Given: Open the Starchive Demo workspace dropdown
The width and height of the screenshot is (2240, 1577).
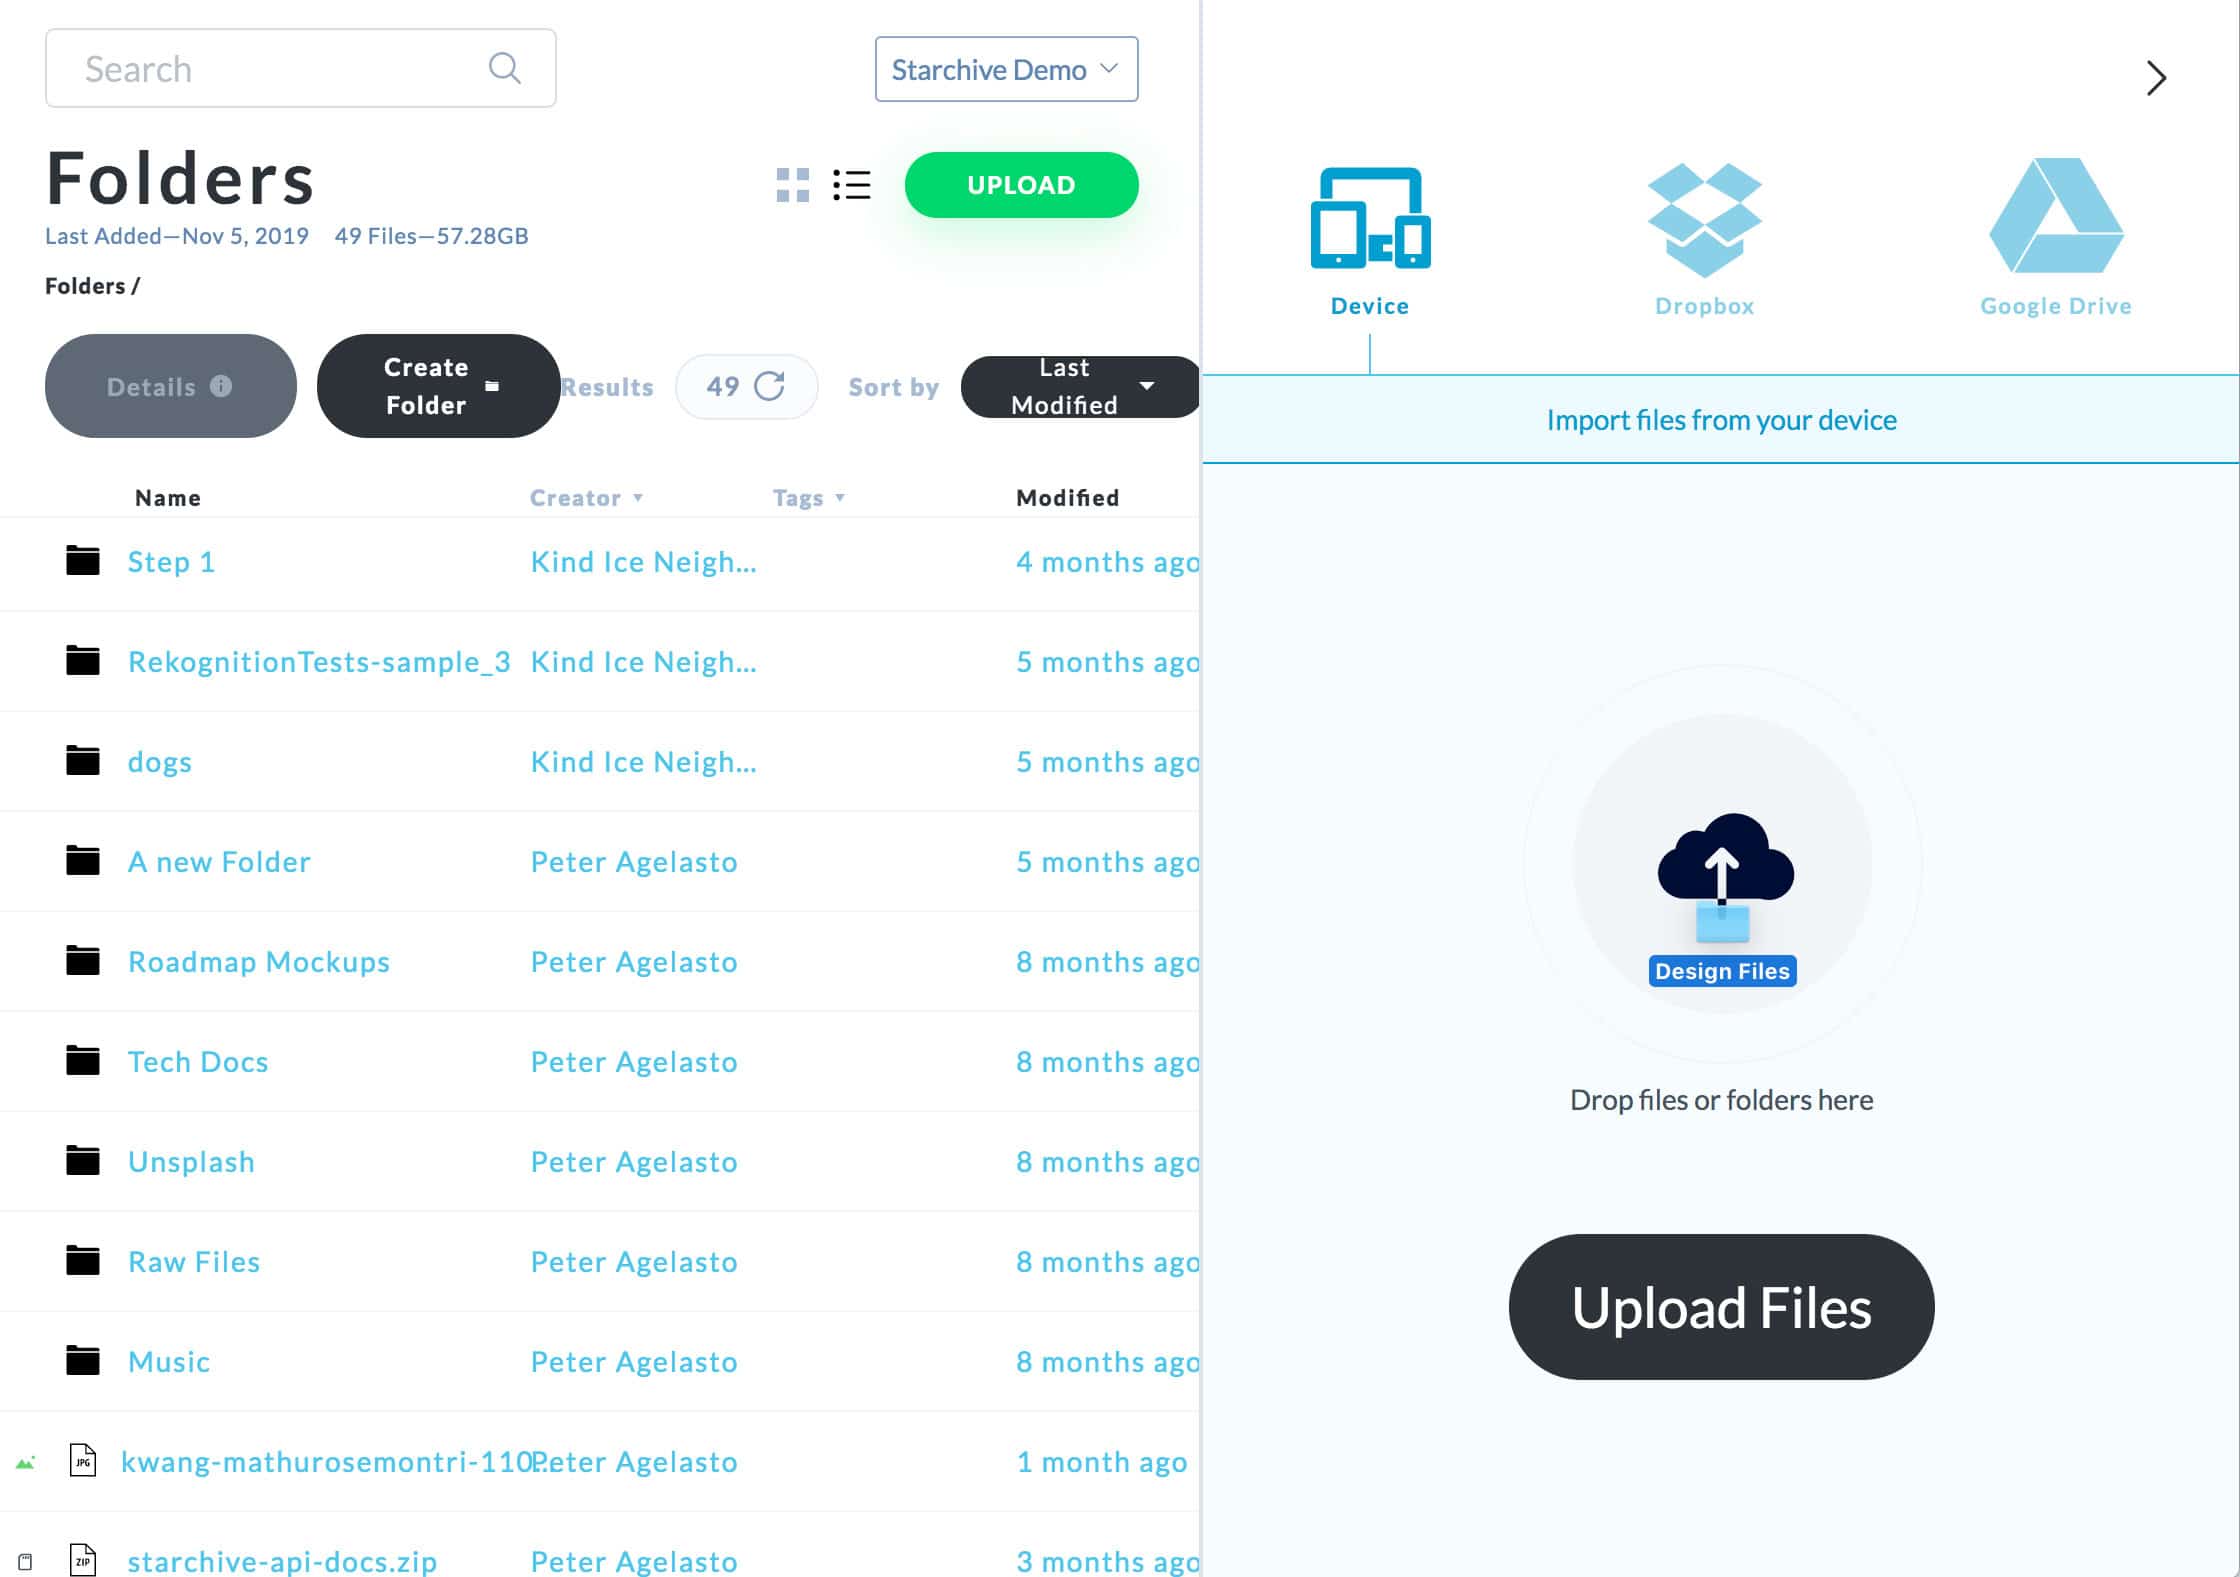Looking at the screenshot, I should coord(1006,69).
